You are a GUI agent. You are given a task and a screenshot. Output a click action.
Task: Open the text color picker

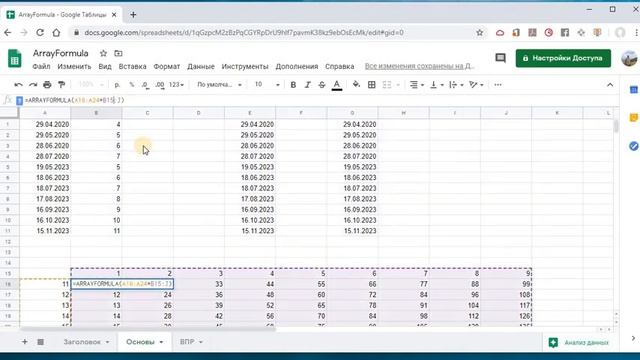coord(337,85)
